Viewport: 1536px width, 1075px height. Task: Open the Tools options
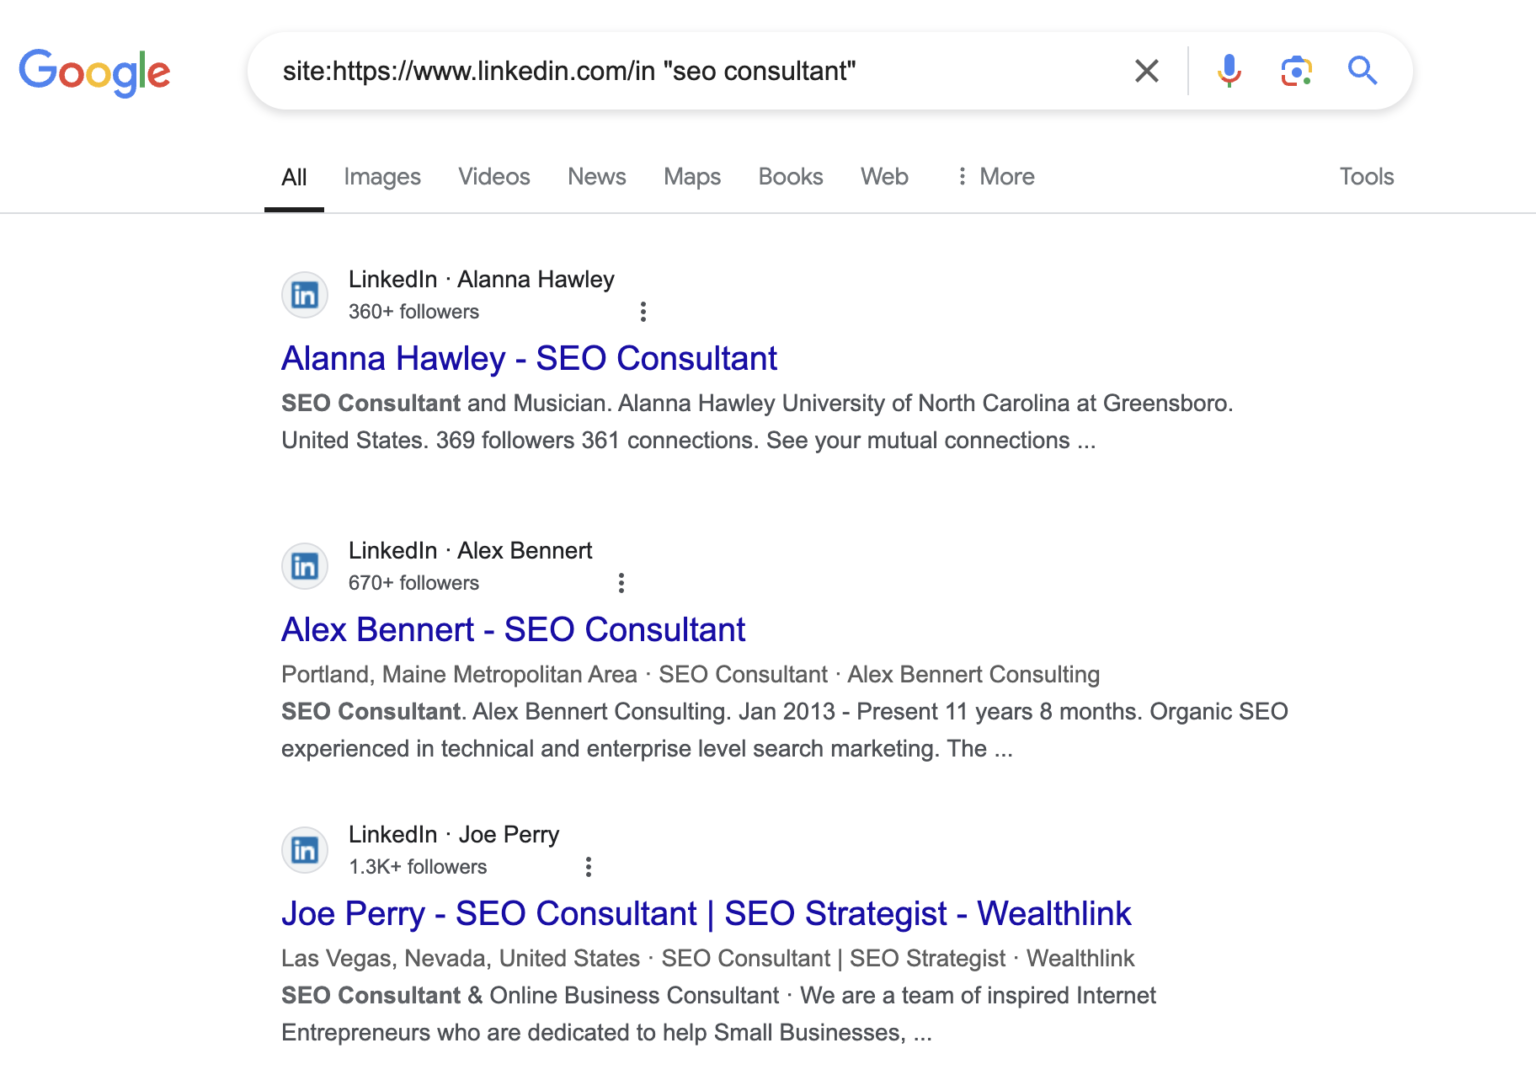tap(1366, 176)
